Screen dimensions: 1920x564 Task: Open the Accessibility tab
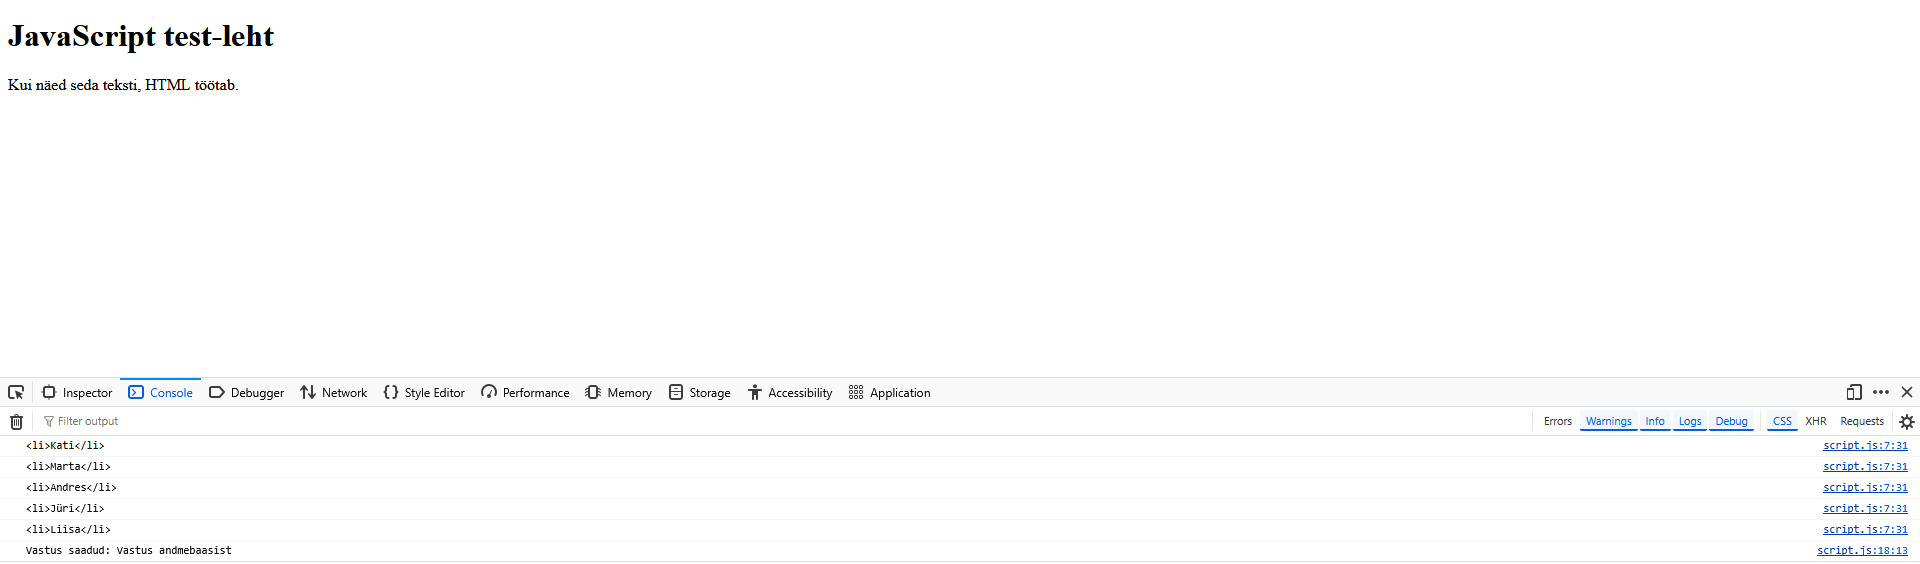tap(789, 393)
